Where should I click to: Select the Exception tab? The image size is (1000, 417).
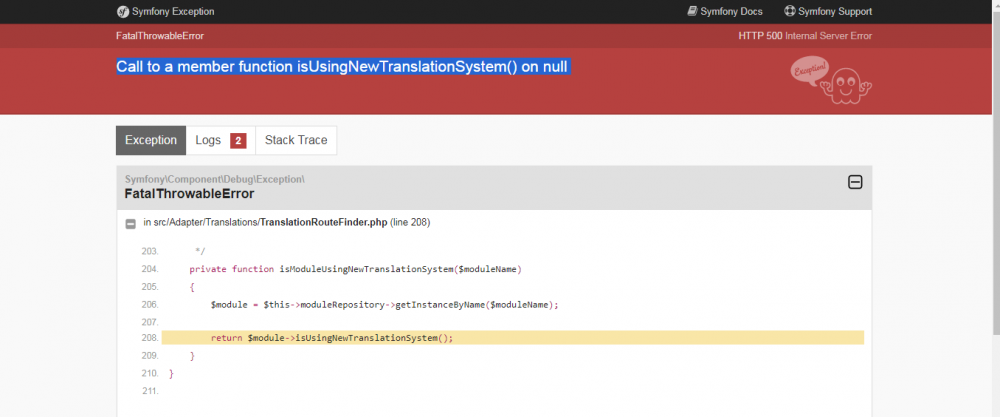[x=151, y=140]
